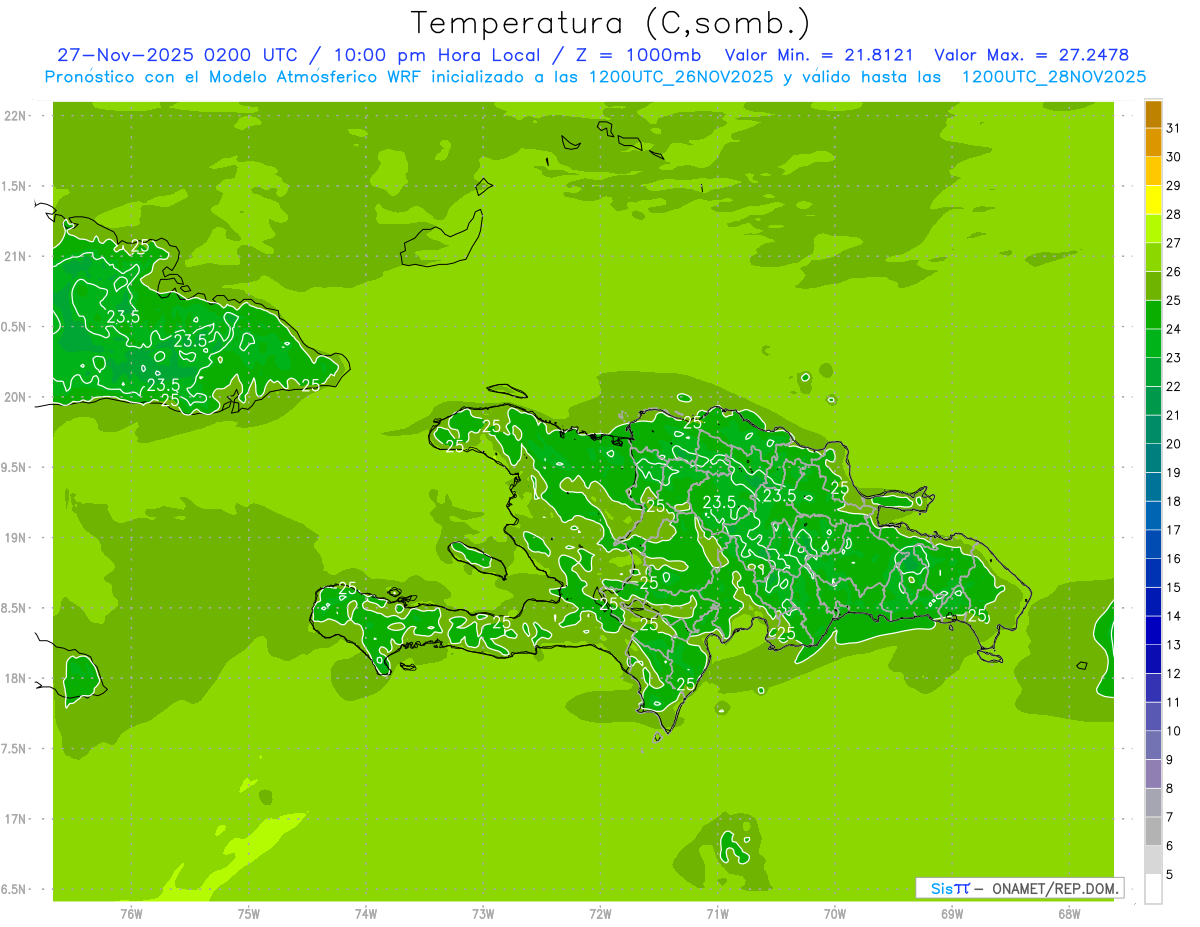Click the "30" value on the color scale
The height and width of the screenshot is (927, 1200).
pyautogui.click(x=1173, y=157)
